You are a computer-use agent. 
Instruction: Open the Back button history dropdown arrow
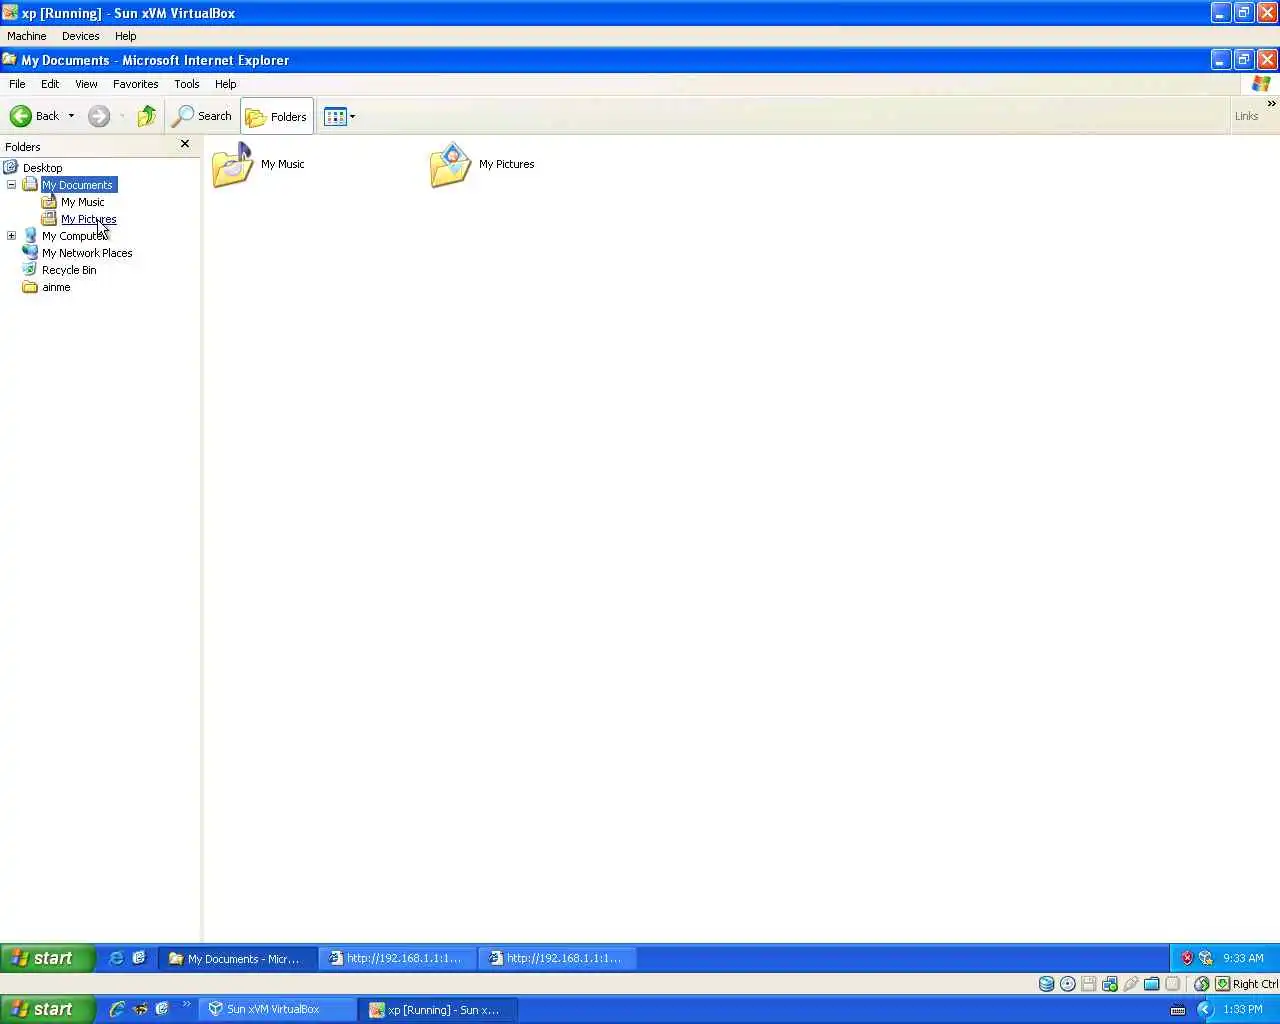71,116
